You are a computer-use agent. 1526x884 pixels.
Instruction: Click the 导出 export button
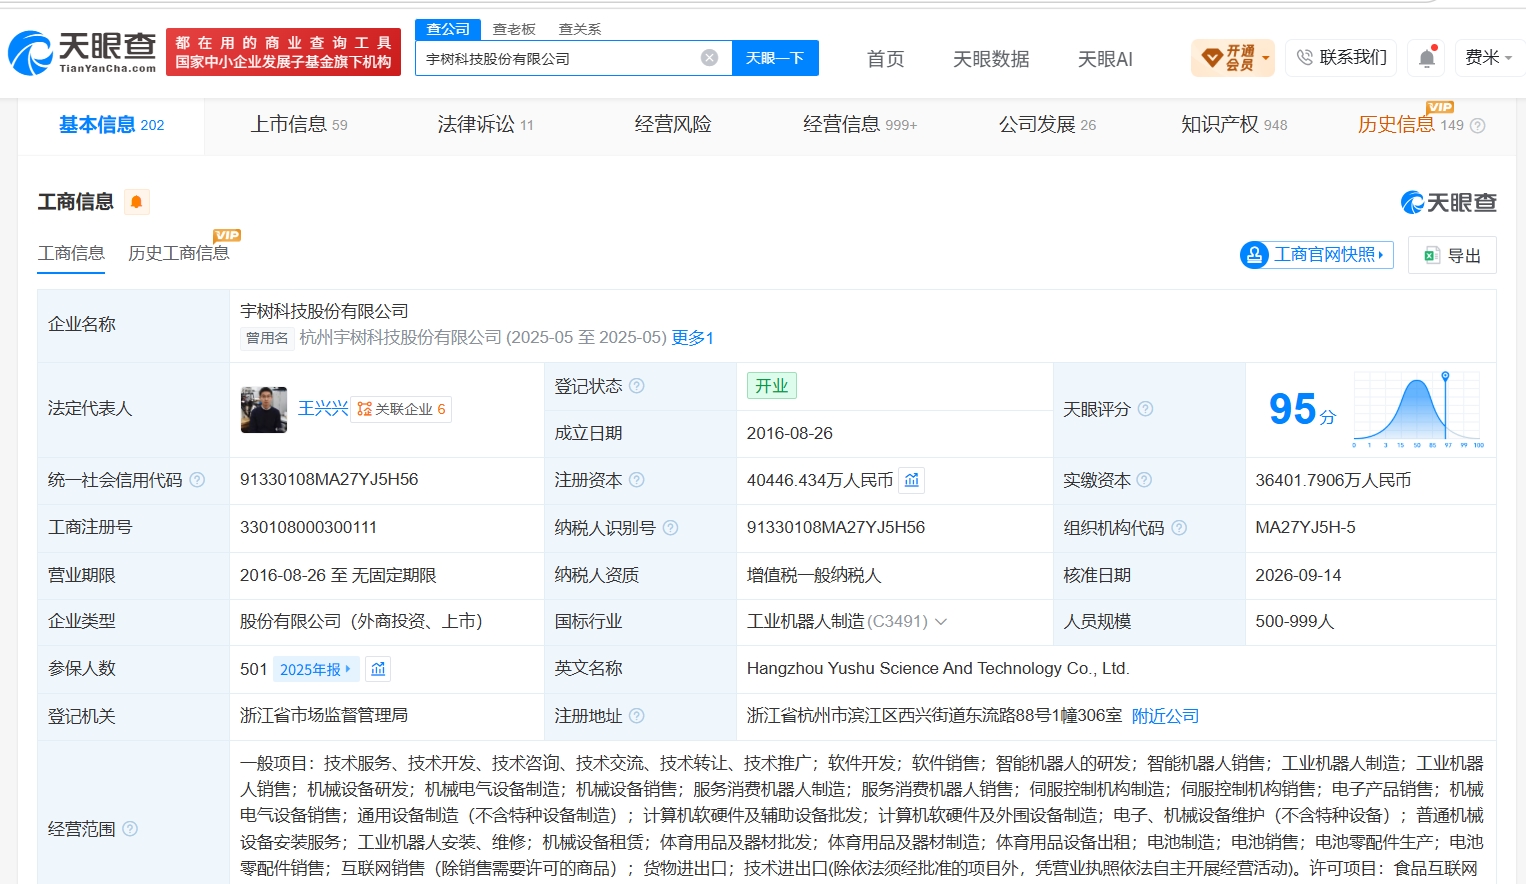pyautogui.click(x=1452, y=255)
